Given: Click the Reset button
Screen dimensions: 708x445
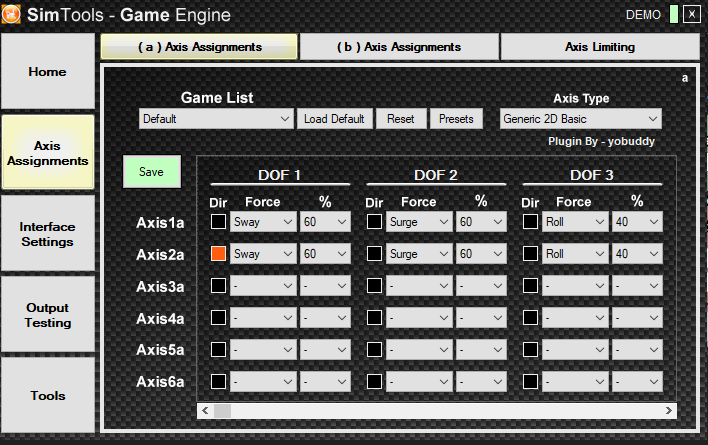Looking at the screenshot, I should pos(401,119).
